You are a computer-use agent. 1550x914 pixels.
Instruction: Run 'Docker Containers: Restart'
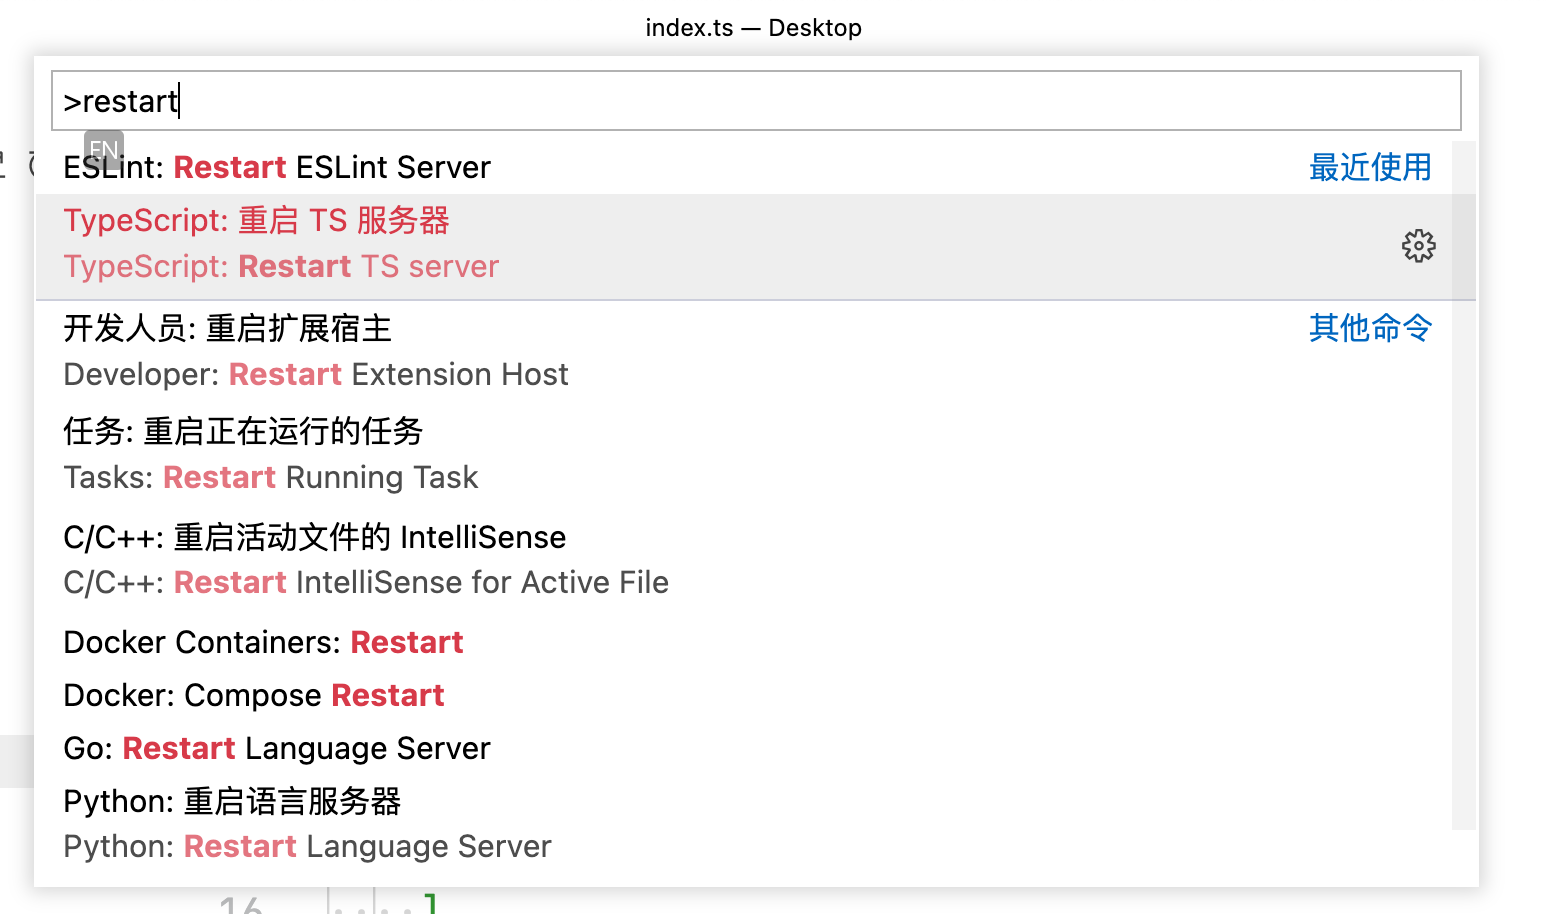[x=263, y=642]
